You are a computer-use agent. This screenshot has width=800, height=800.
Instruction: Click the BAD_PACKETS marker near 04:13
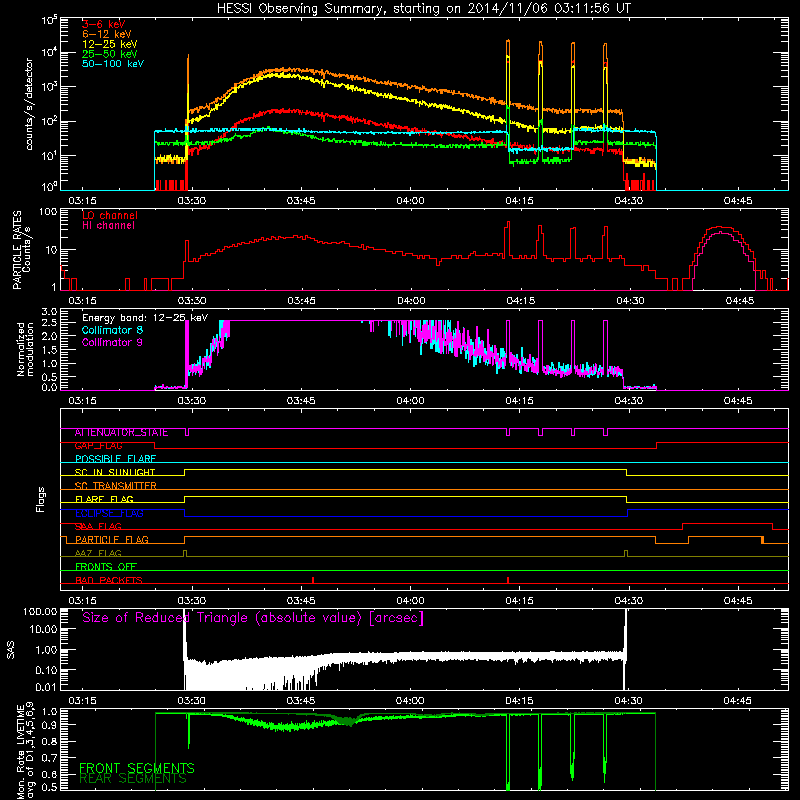click(508, 580)
